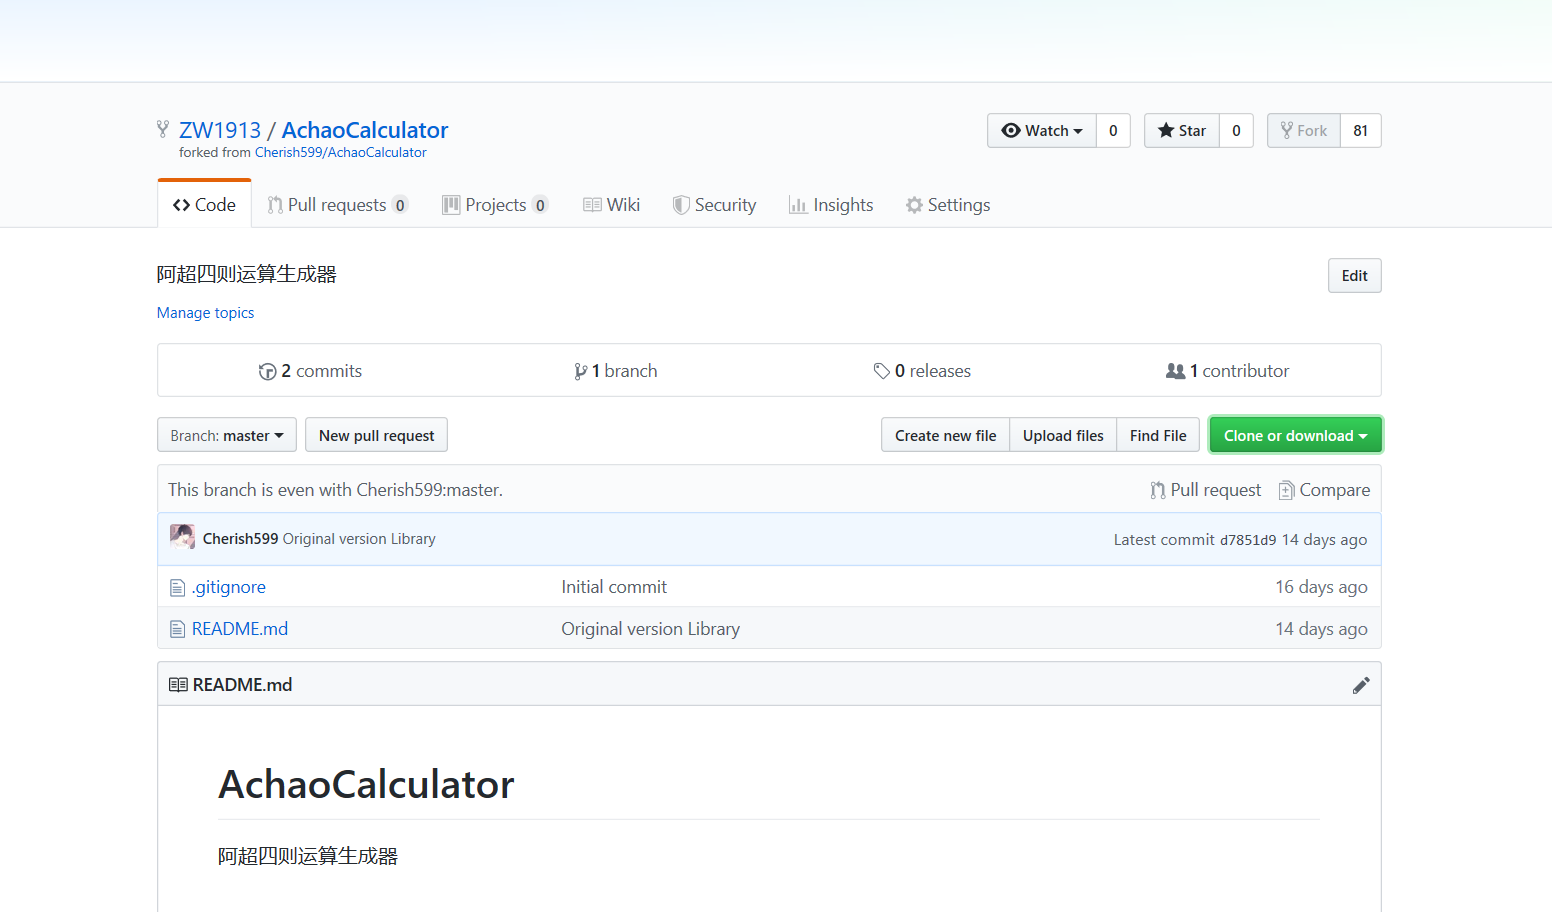Click the Edit description button

tap(1355, 276)
